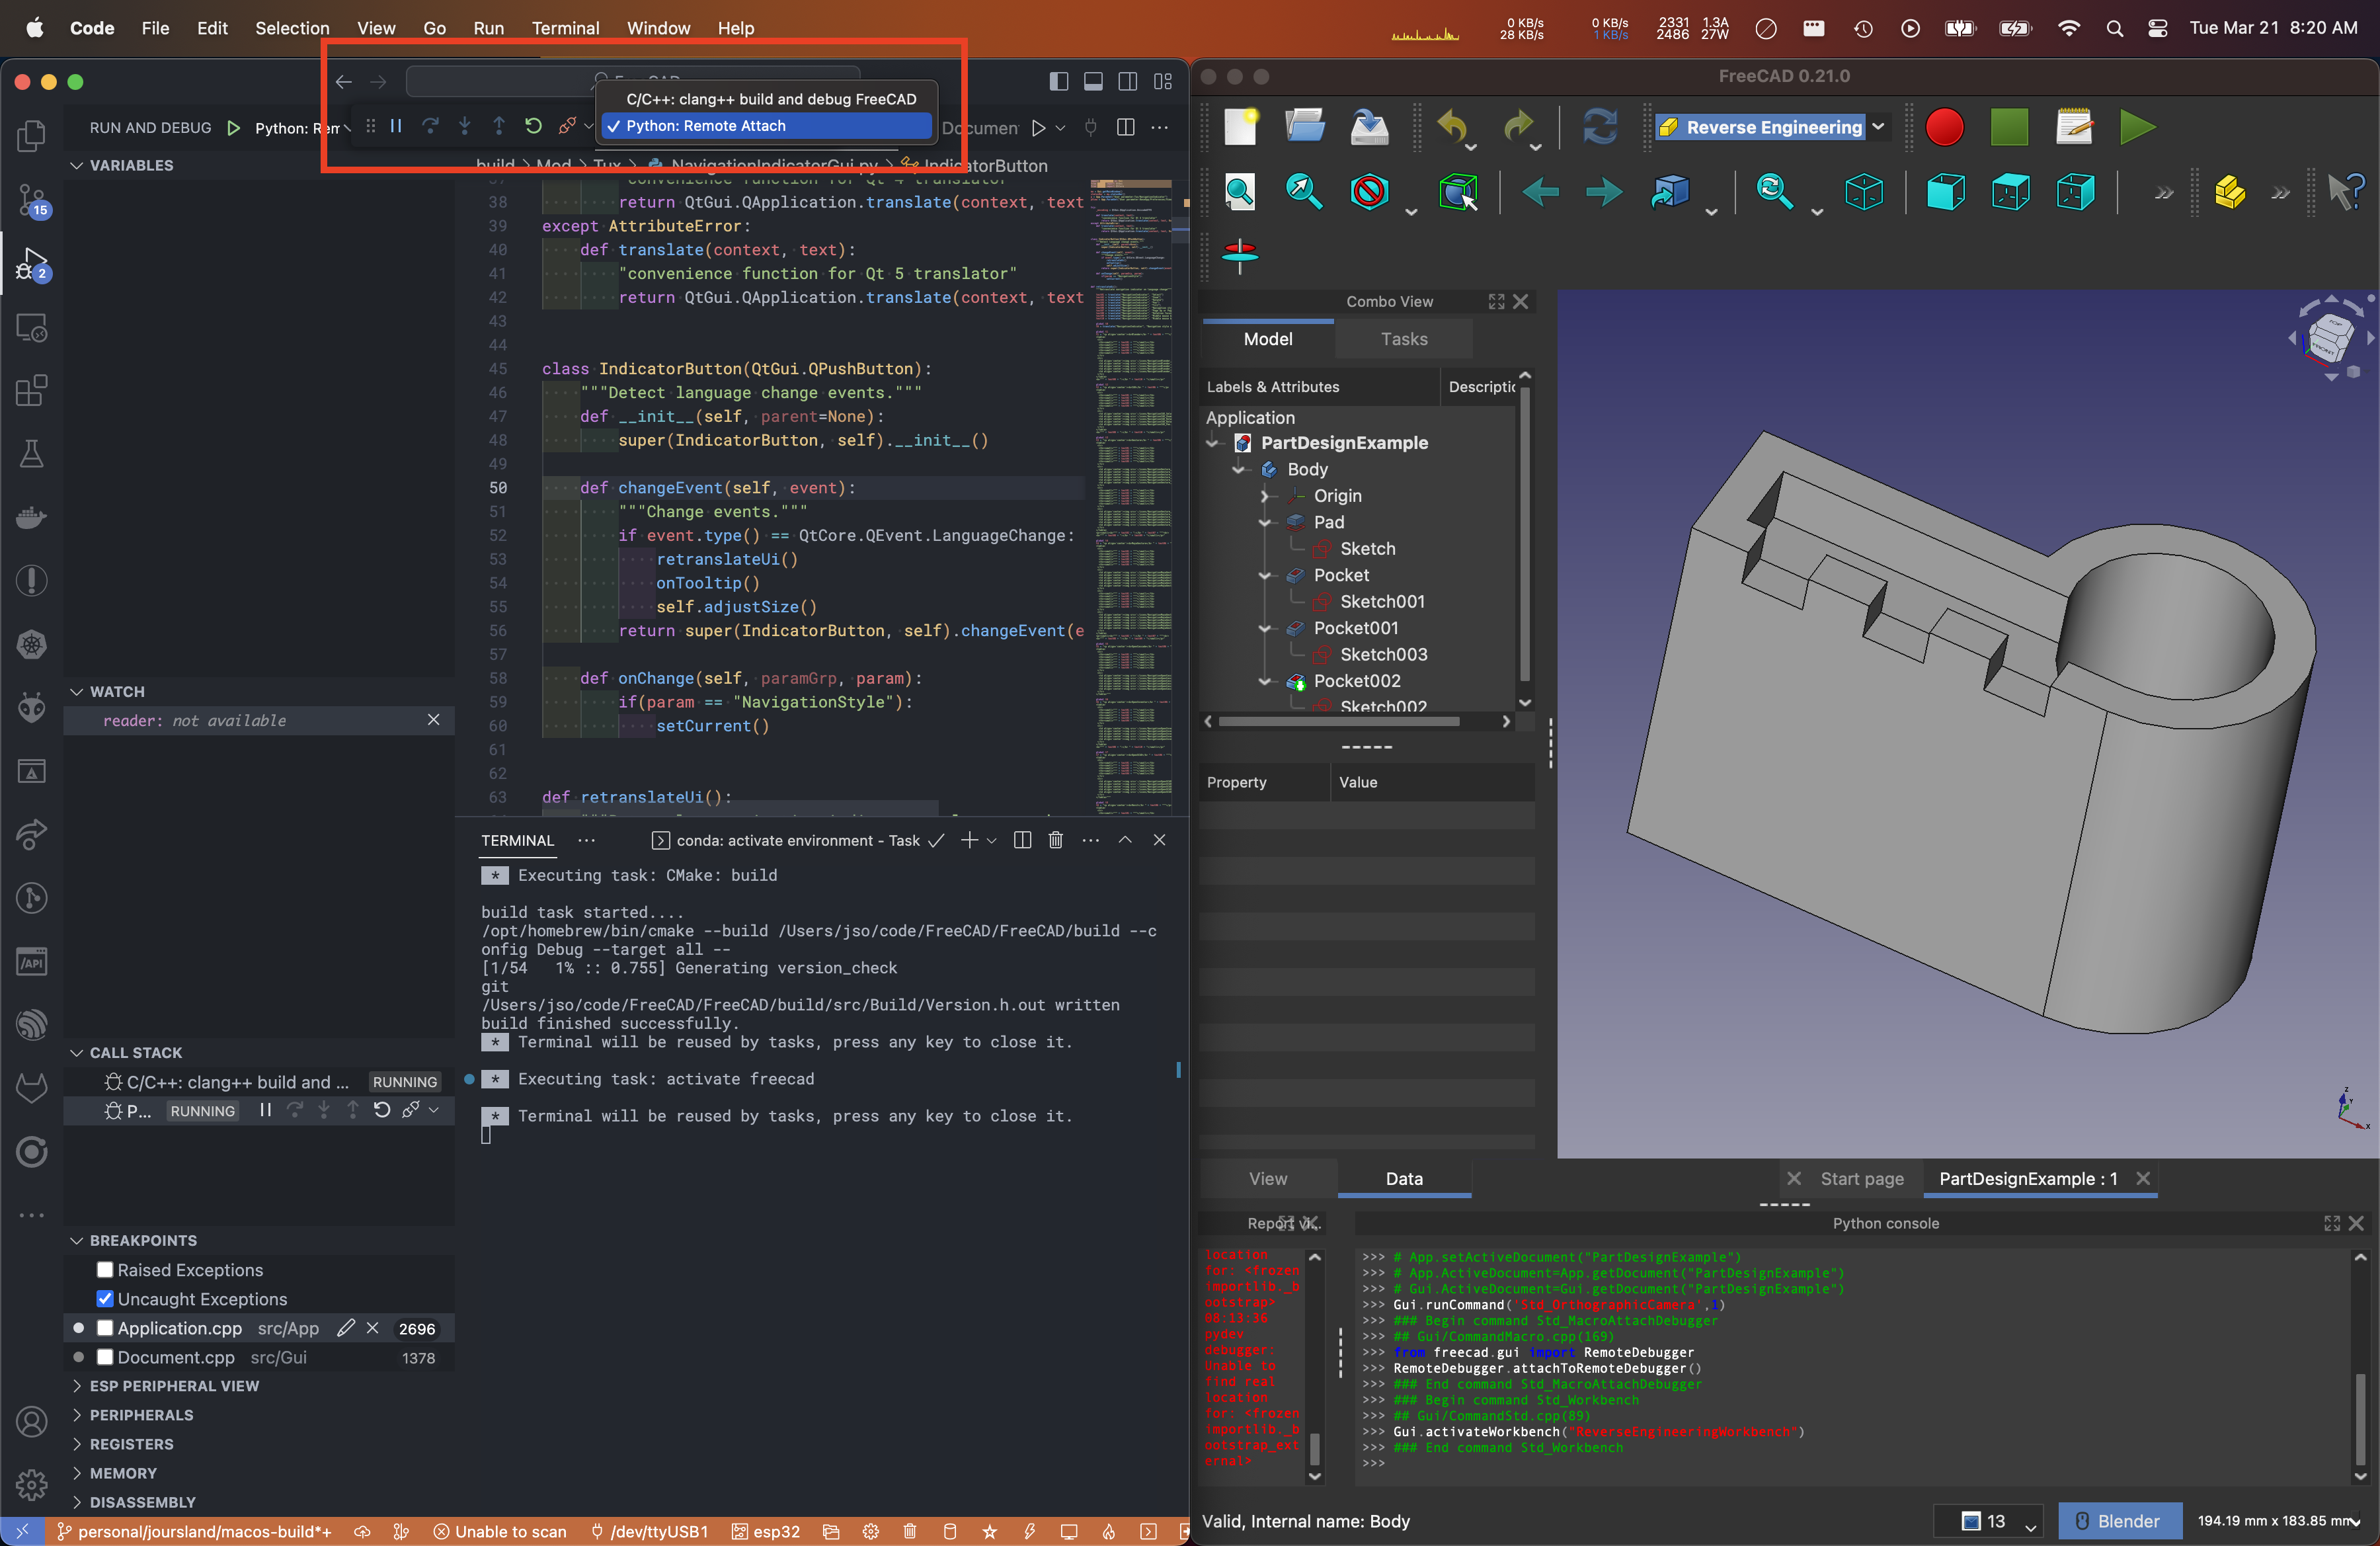Click the Fit all magnifier toolbar icon
Viewport: 2380px width, 1546px height.
click(1239, 191)
